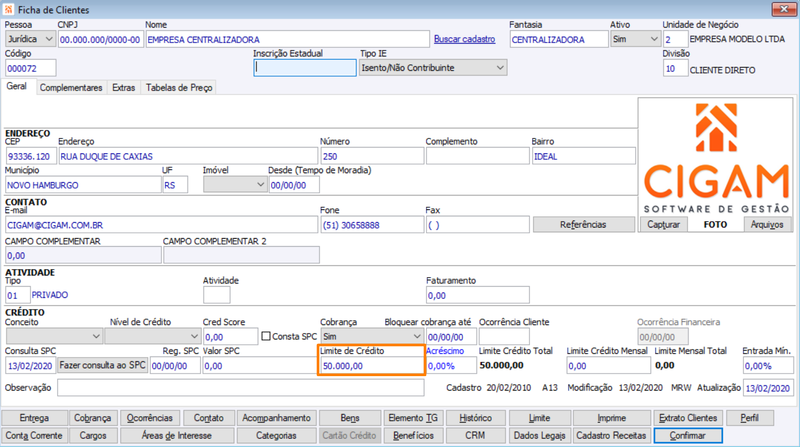
Task: Open the Ativo Sim dropdown
Action: [635, 39]
